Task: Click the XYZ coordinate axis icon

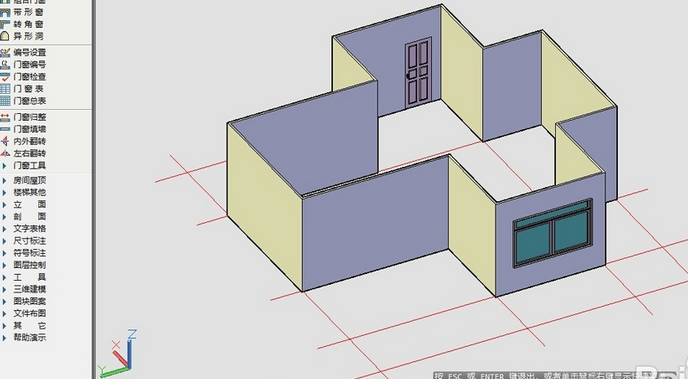Action: point(118,354)
